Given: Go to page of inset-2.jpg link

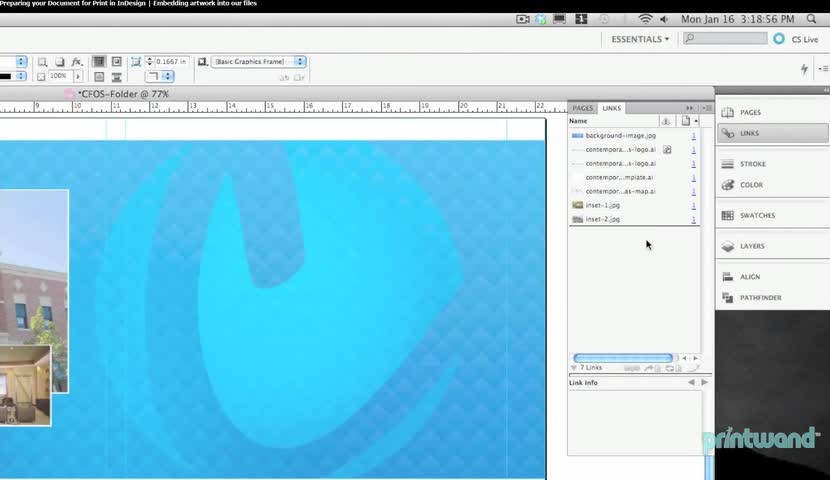Looking at the screenshot, I should click(693, 219).
